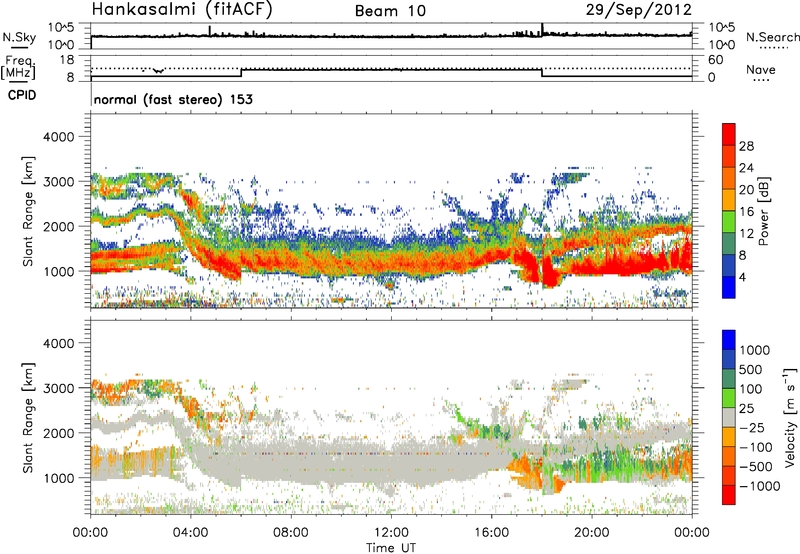Click the 04:00 time axis tick label

(191, 533)
